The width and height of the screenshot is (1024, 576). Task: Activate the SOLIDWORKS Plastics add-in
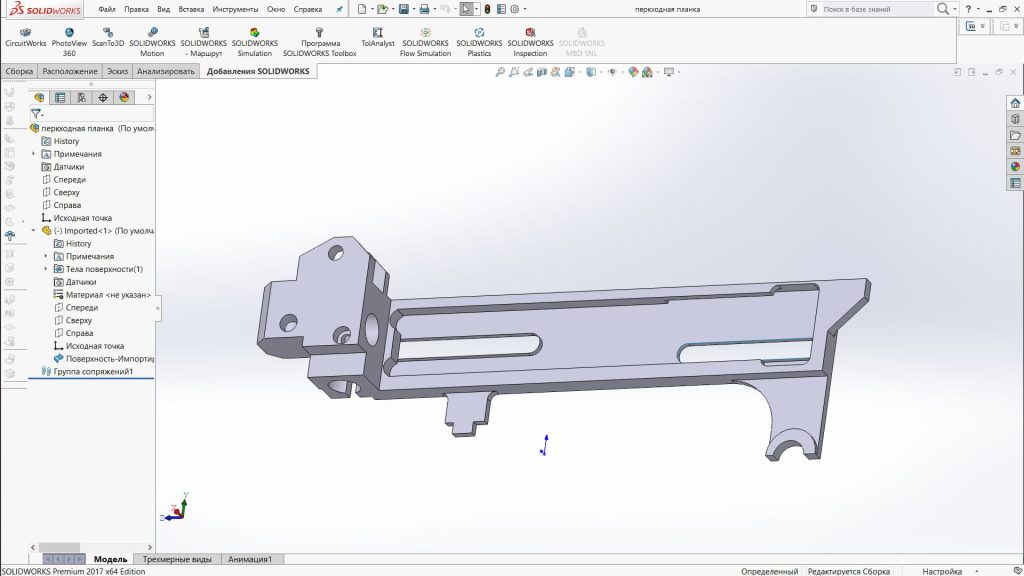[479, 42]
